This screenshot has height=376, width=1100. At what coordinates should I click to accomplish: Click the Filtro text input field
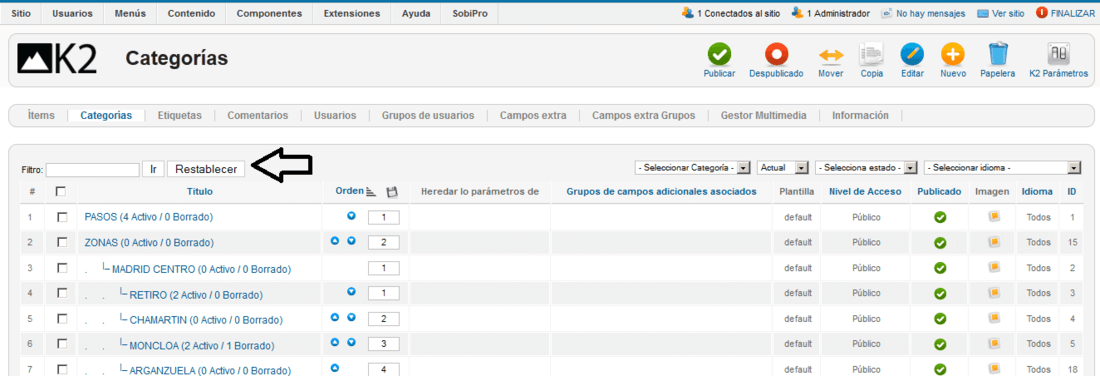(x=93, y=170)
